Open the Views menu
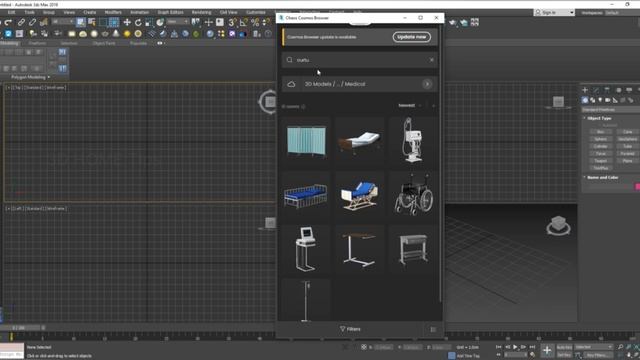Viewport: 640px width, 360px height. tap(69, 12)
